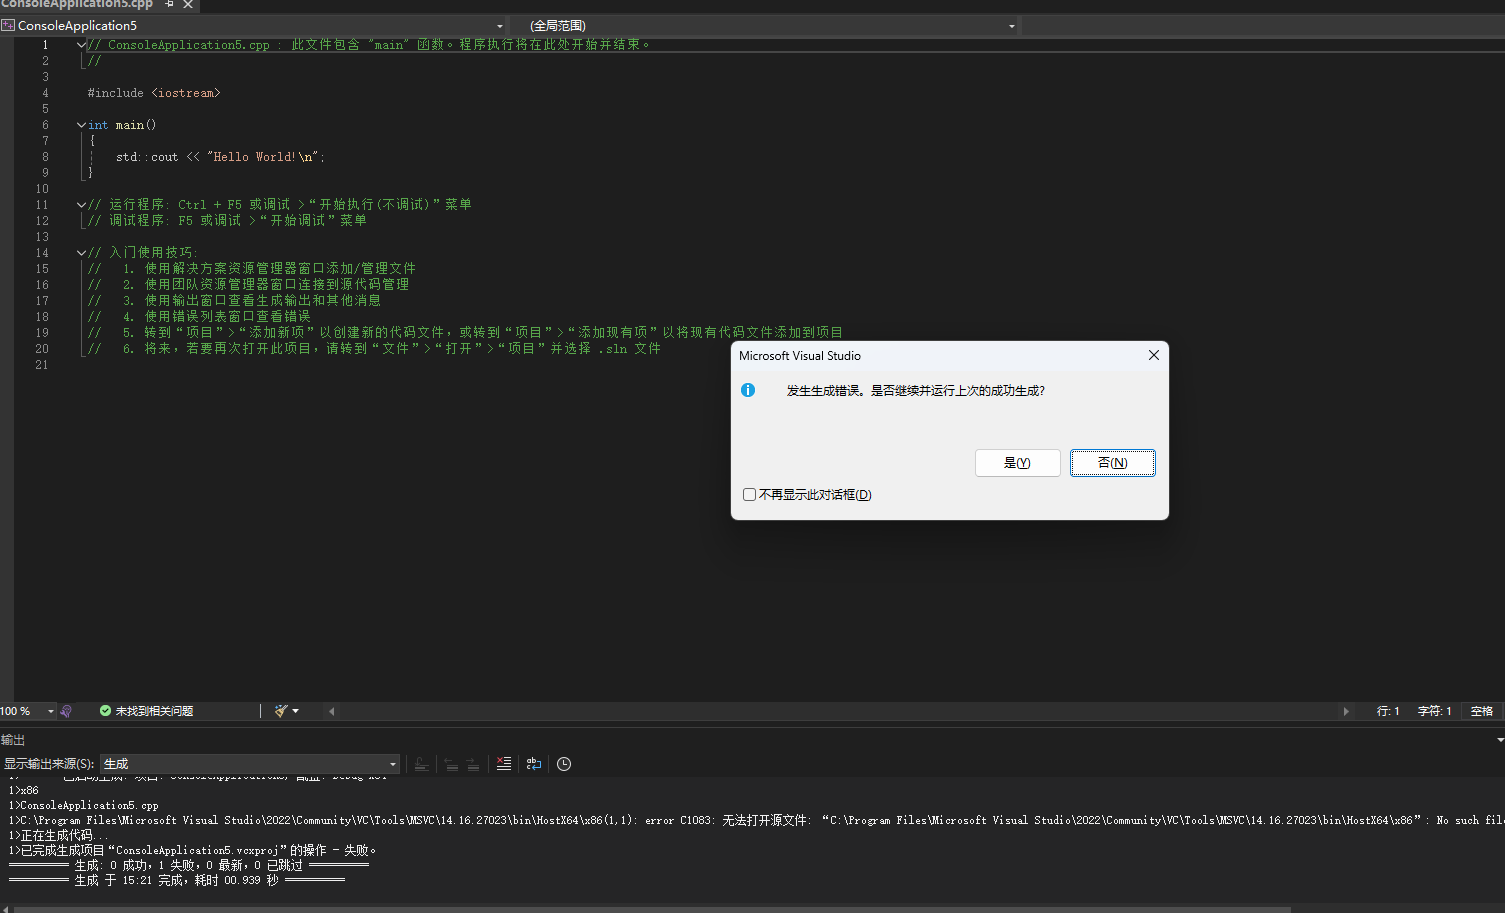This screenshot has height=913, width=1505.
Task: Toggle the output timestamp clock icon
Action: 564,764
